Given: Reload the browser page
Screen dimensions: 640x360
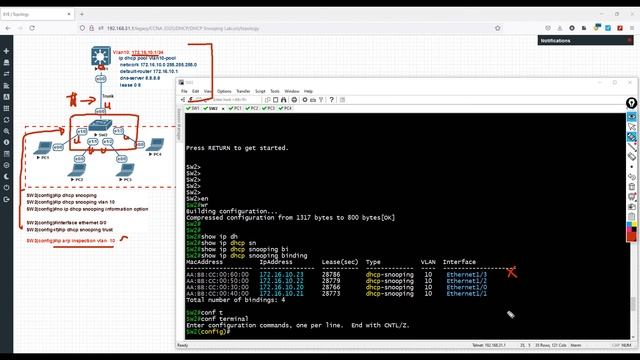Looking at the screenshot, I should [32, 28].
